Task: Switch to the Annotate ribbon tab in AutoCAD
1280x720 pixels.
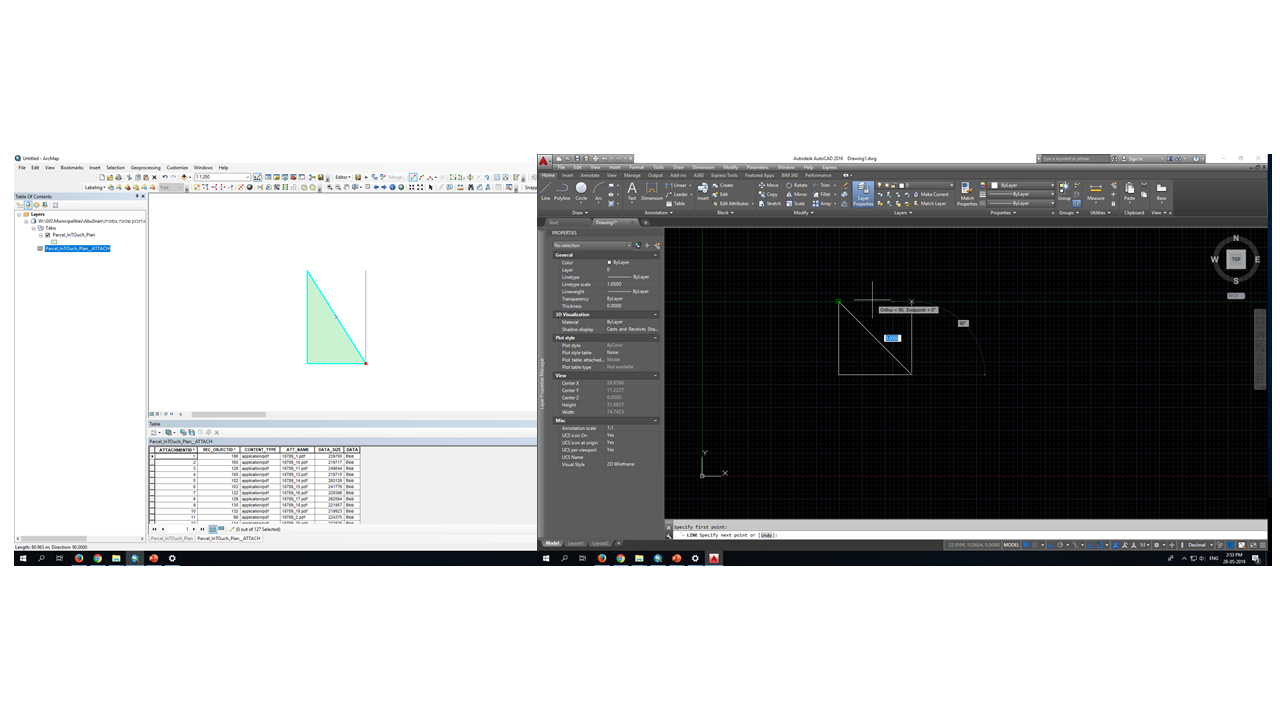Action: click(x=590, y=175)
